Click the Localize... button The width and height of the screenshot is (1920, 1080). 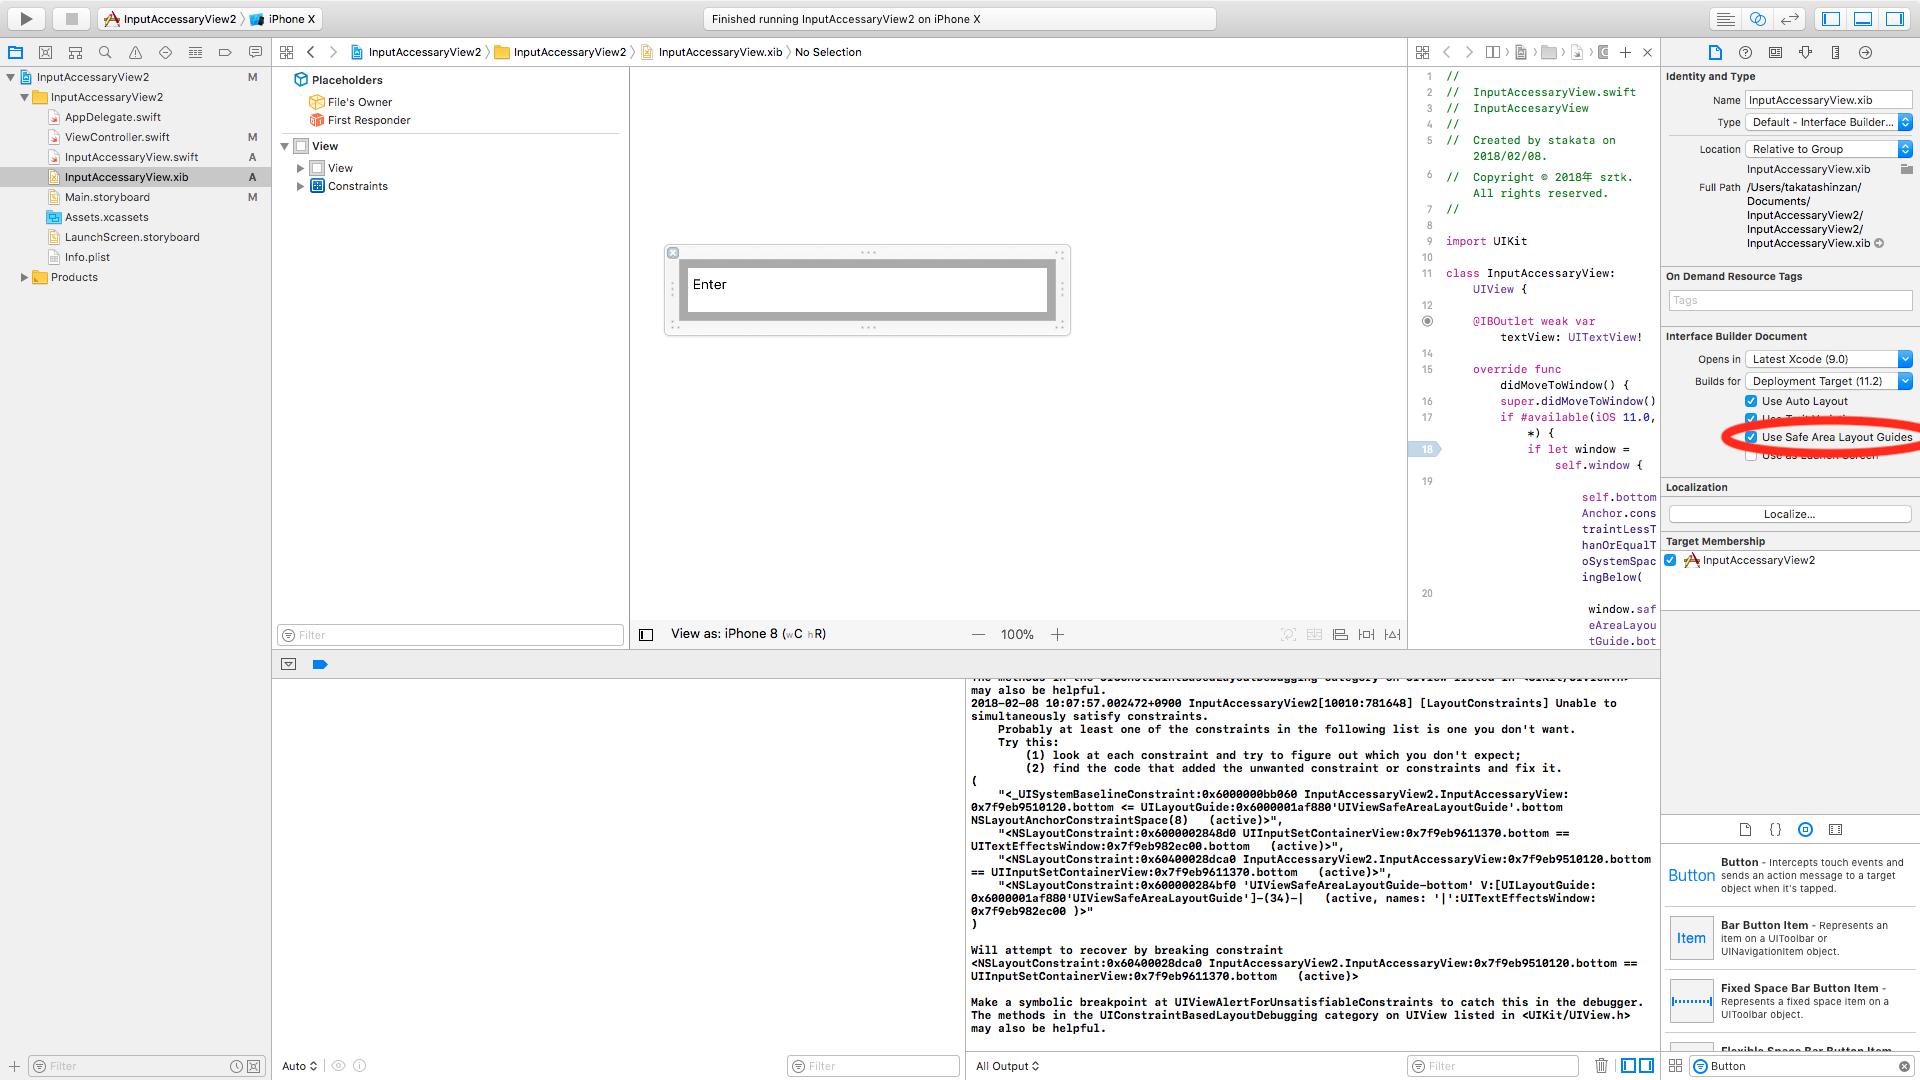1789,514
